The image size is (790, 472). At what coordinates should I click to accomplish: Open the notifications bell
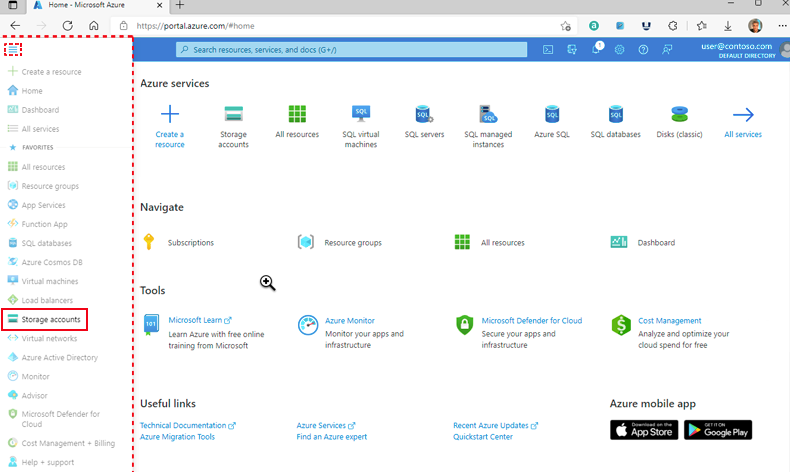[596, 49]
